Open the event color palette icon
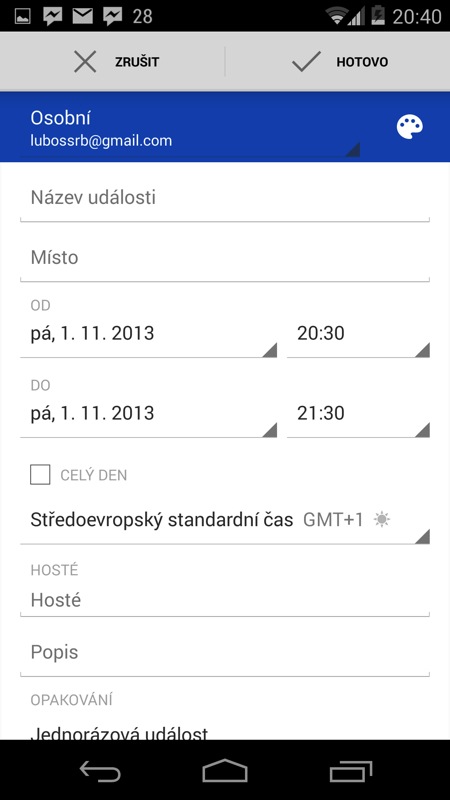Screen dimensions: 450x800 click(410, 127)
